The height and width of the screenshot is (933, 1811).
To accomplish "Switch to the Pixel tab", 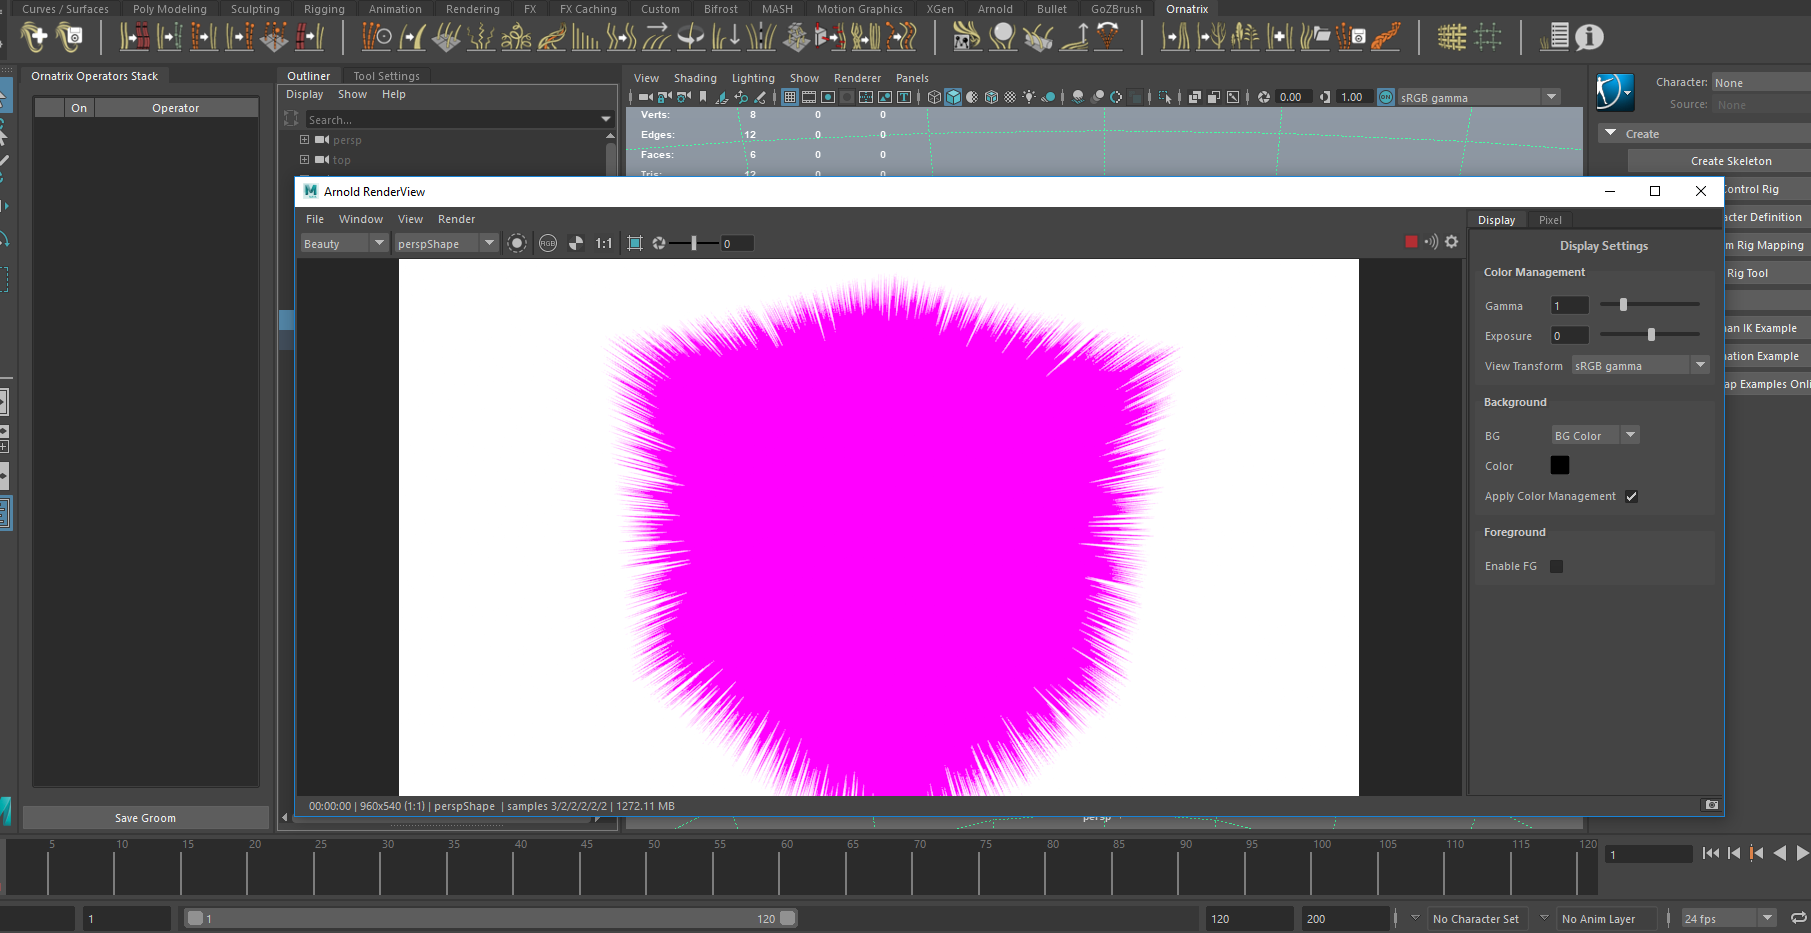I will coord(1550,220).
